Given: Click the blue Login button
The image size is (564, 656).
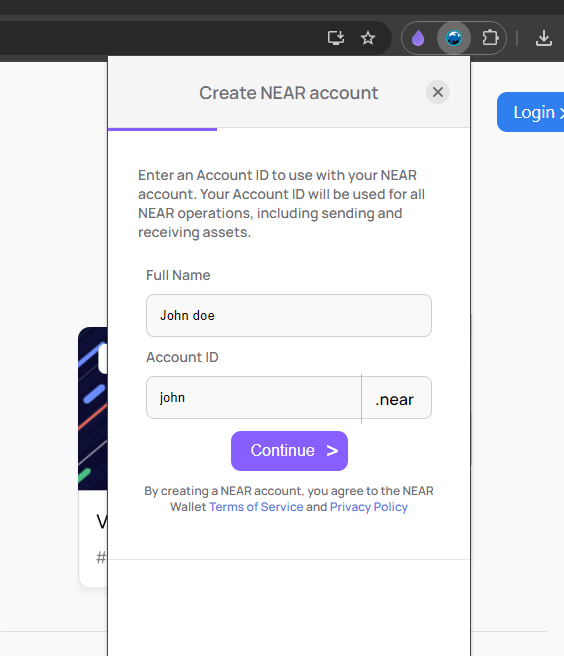Looking at the screenshot, I should point(531,112).
